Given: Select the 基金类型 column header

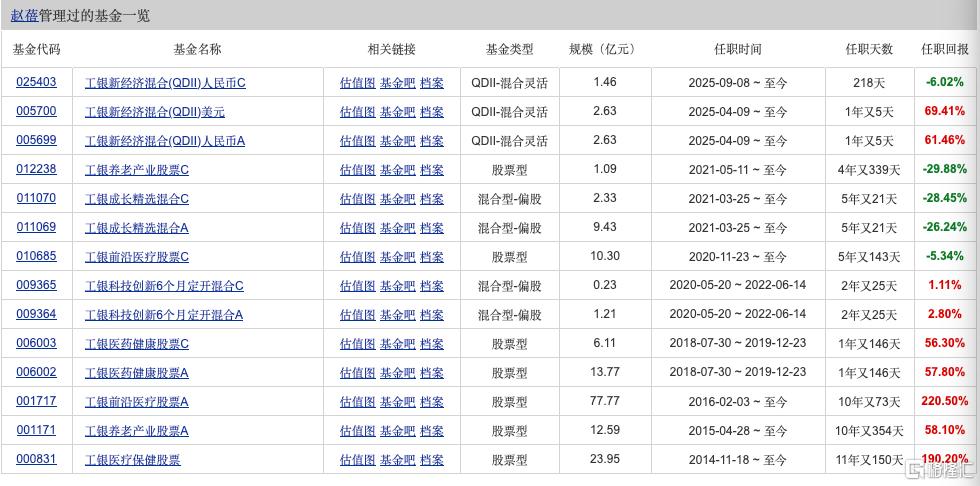Looking at the screenshot, I should coord(509,49).
